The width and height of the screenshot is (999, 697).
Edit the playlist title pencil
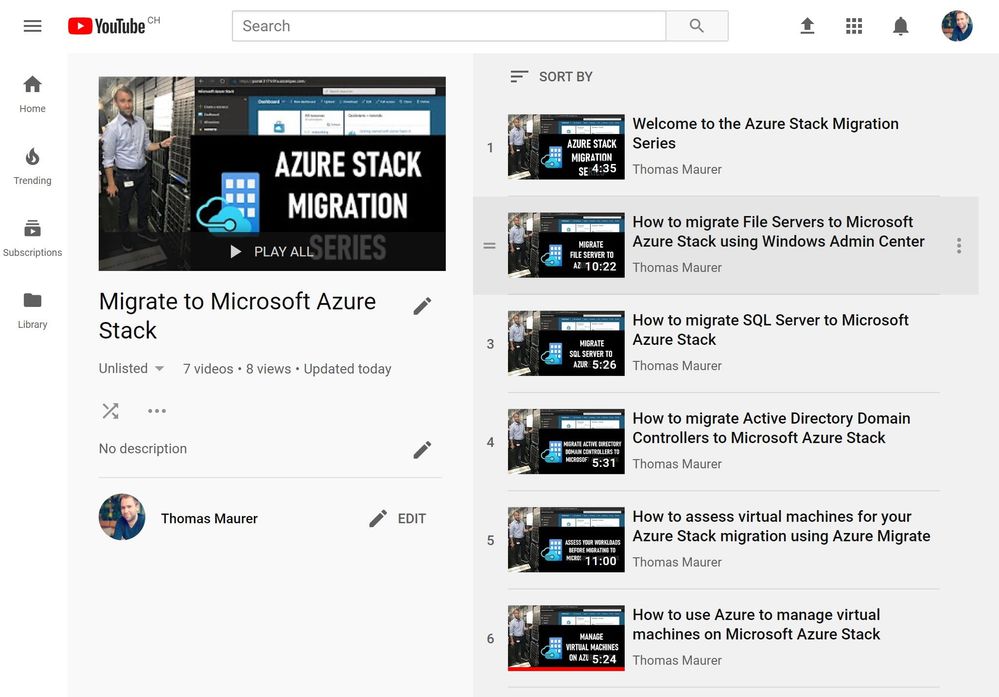[422, 306]
